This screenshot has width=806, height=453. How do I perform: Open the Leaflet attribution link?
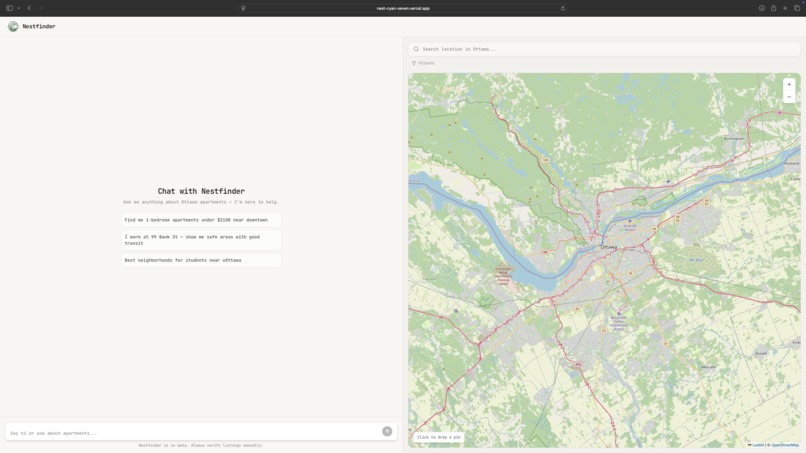756,445
